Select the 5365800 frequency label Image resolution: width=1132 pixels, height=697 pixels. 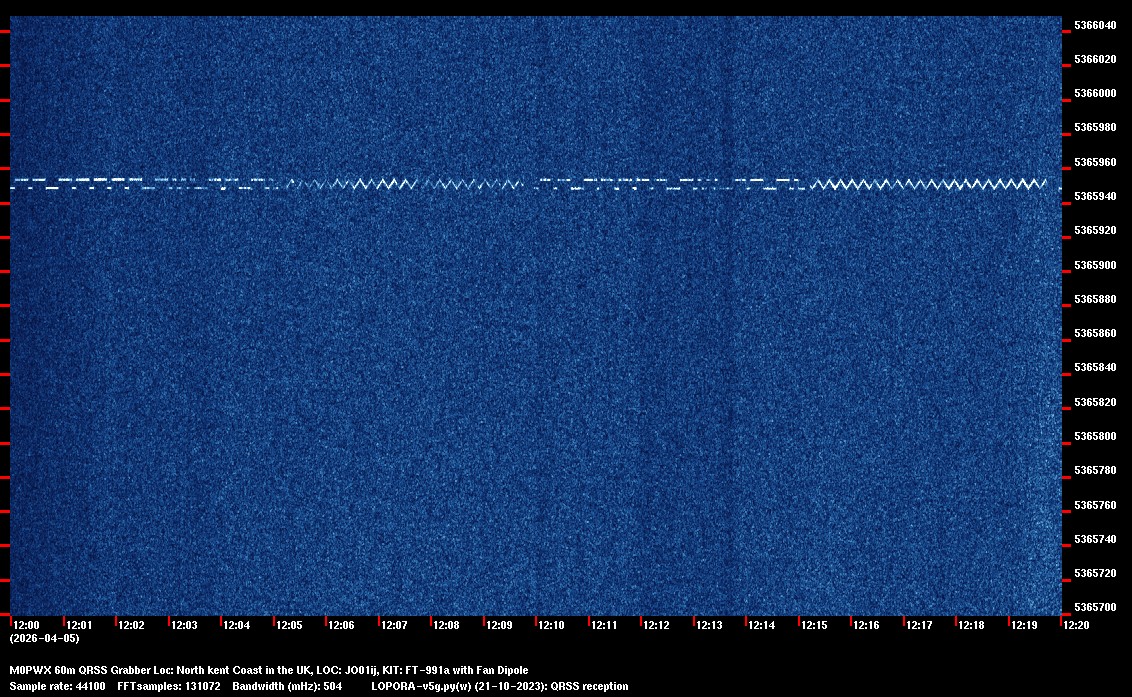1095,436
